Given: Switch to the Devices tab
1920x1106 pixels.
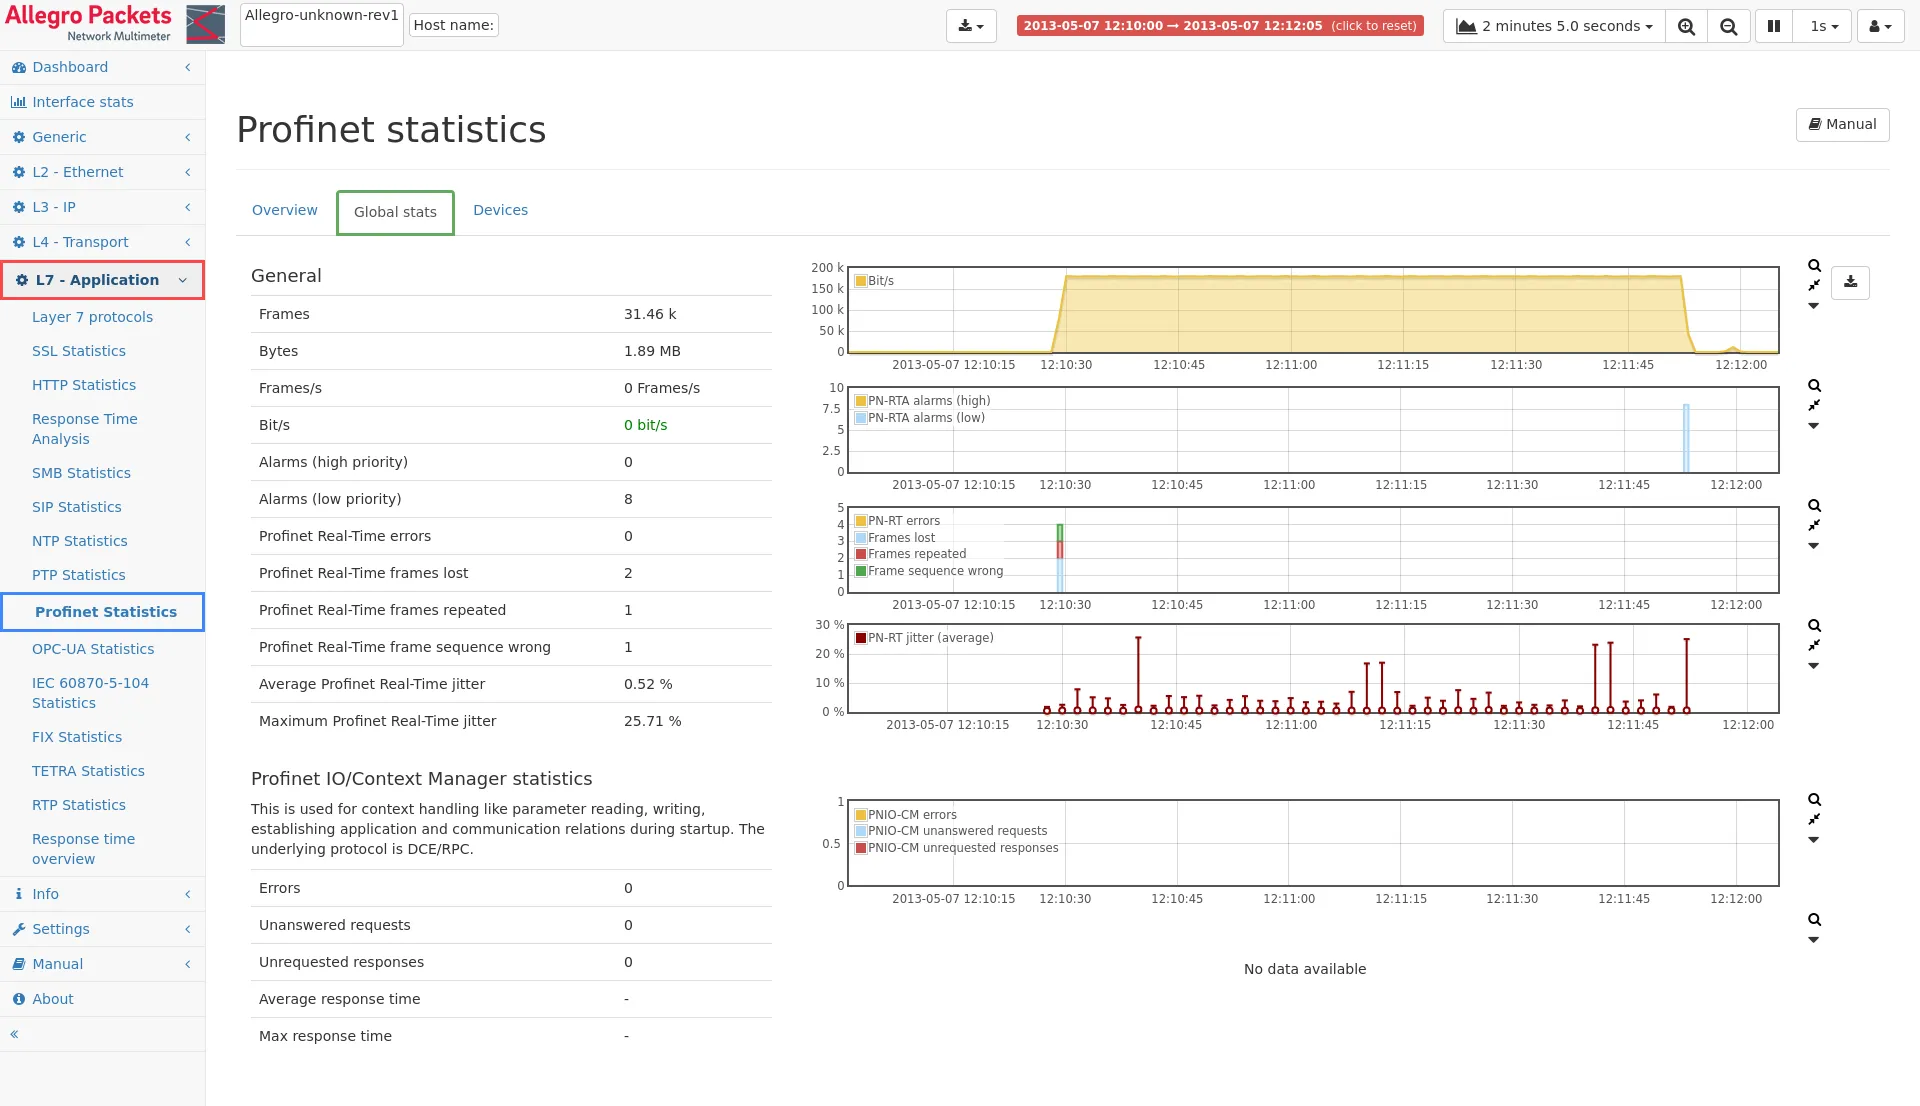Looking at the screenshot, I should click(500, 210).
